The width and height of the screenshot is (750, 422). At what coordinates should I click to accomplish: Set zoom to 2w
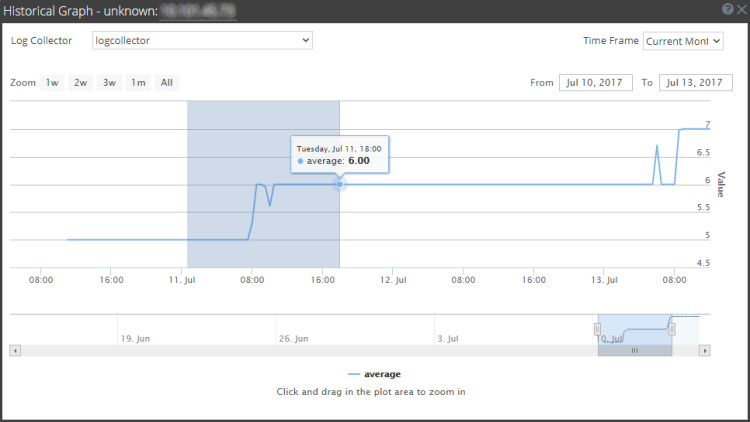pyautogui.click(x=80, y=83)
